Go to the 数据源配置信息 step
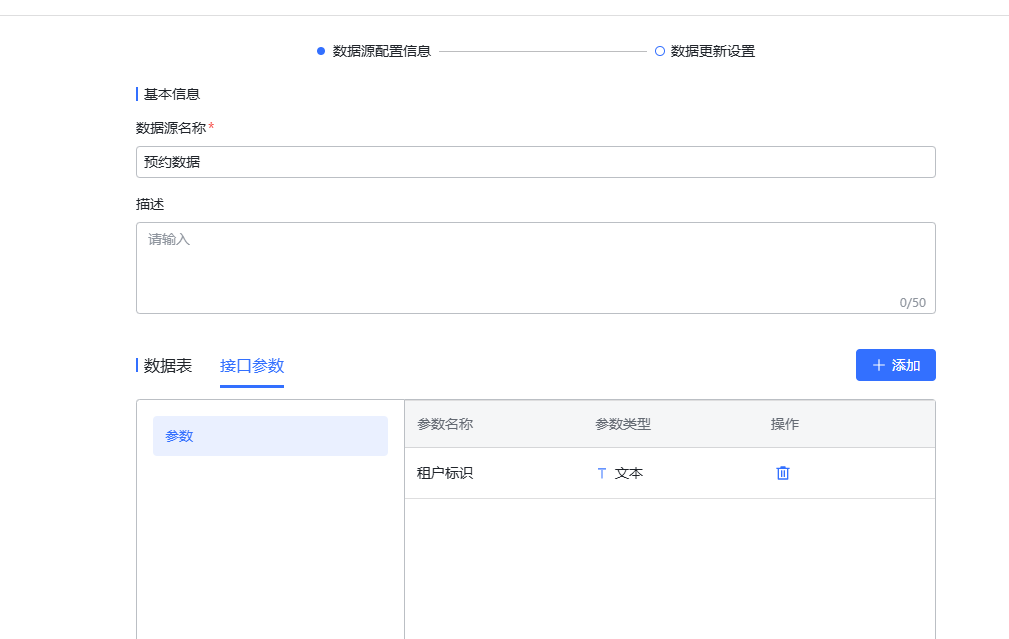 (x=374, y=51)
